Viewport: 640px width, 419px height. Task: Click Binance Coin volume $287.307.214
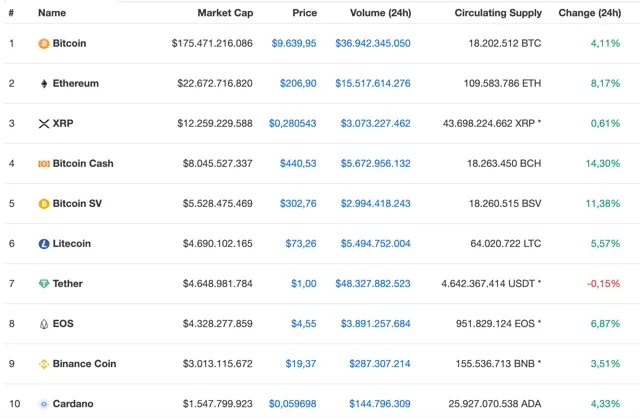(380, 364)
